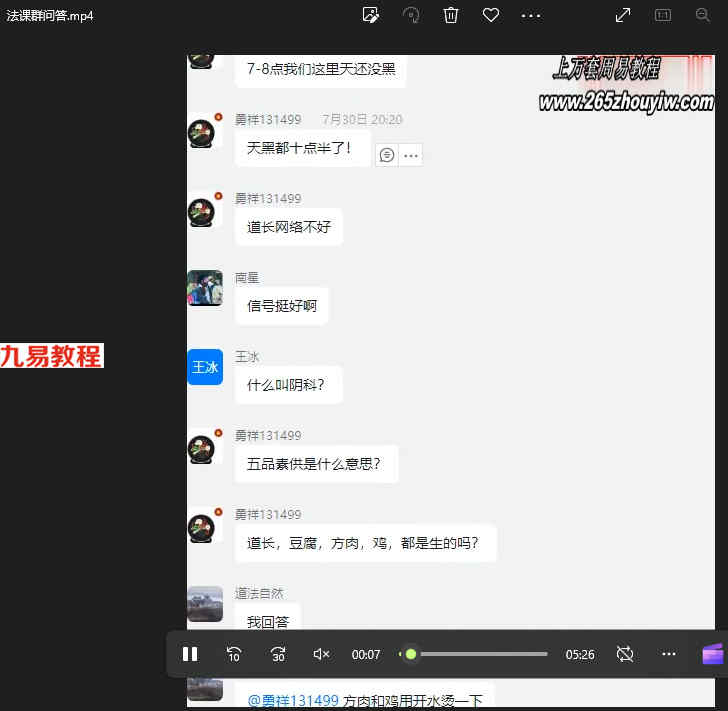Click message 7-8点我们这里天还没黑
The height and width of the screenshot is (711, 728).
click(321, 69)
